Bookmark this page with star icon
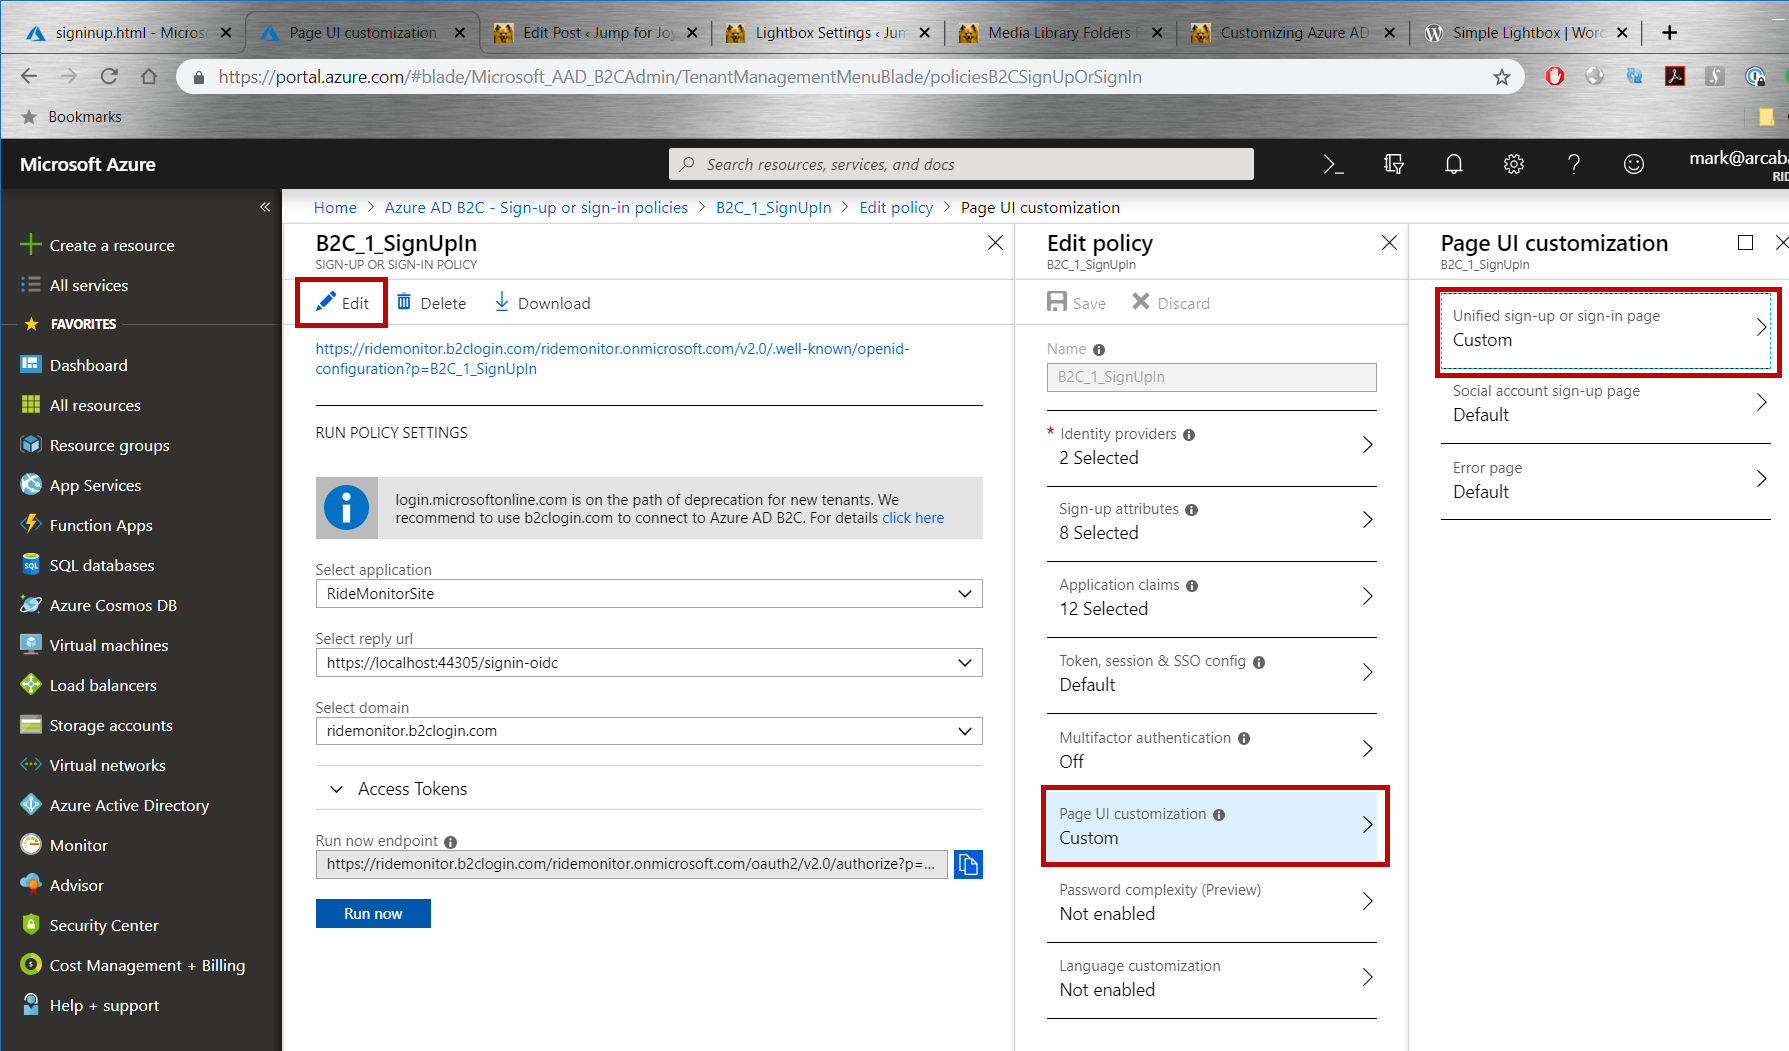The width and height of the screenshot is (1789, 1051). [x=1501, y=77]
